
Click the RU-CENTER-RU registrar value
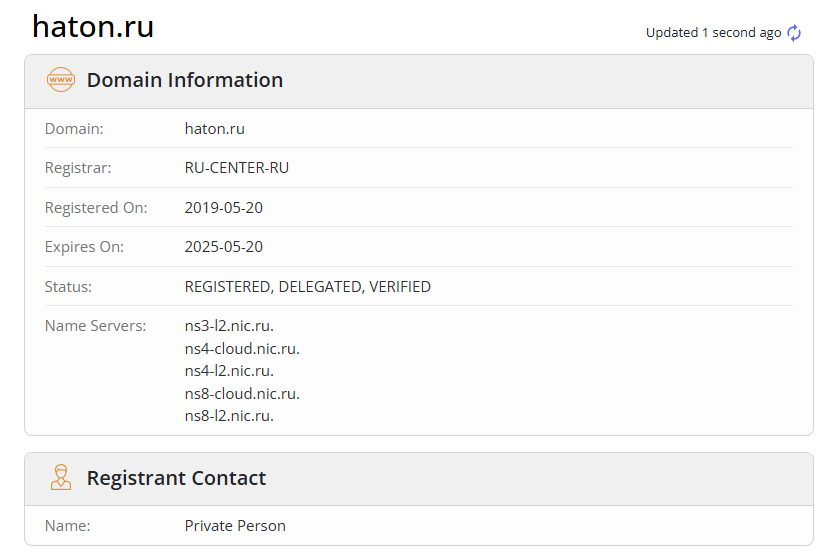pos(237,168)
